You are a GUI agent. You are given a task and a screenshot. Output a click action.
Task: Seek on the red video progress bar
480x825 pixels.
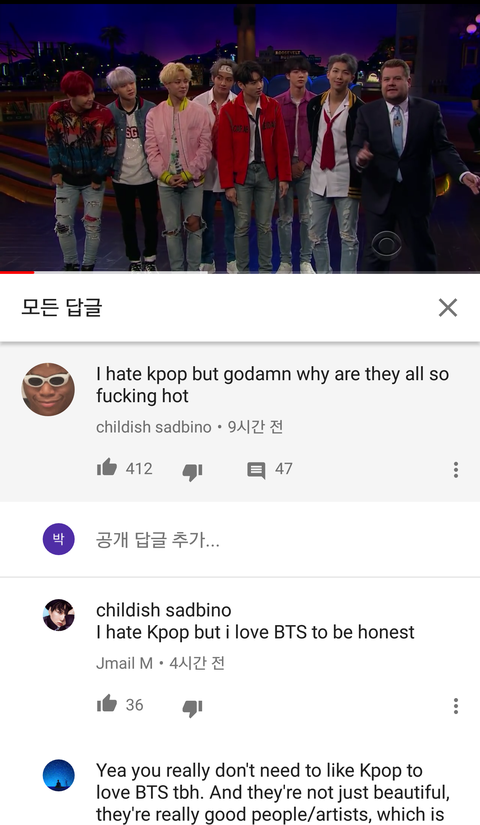(x=240, y=272)
